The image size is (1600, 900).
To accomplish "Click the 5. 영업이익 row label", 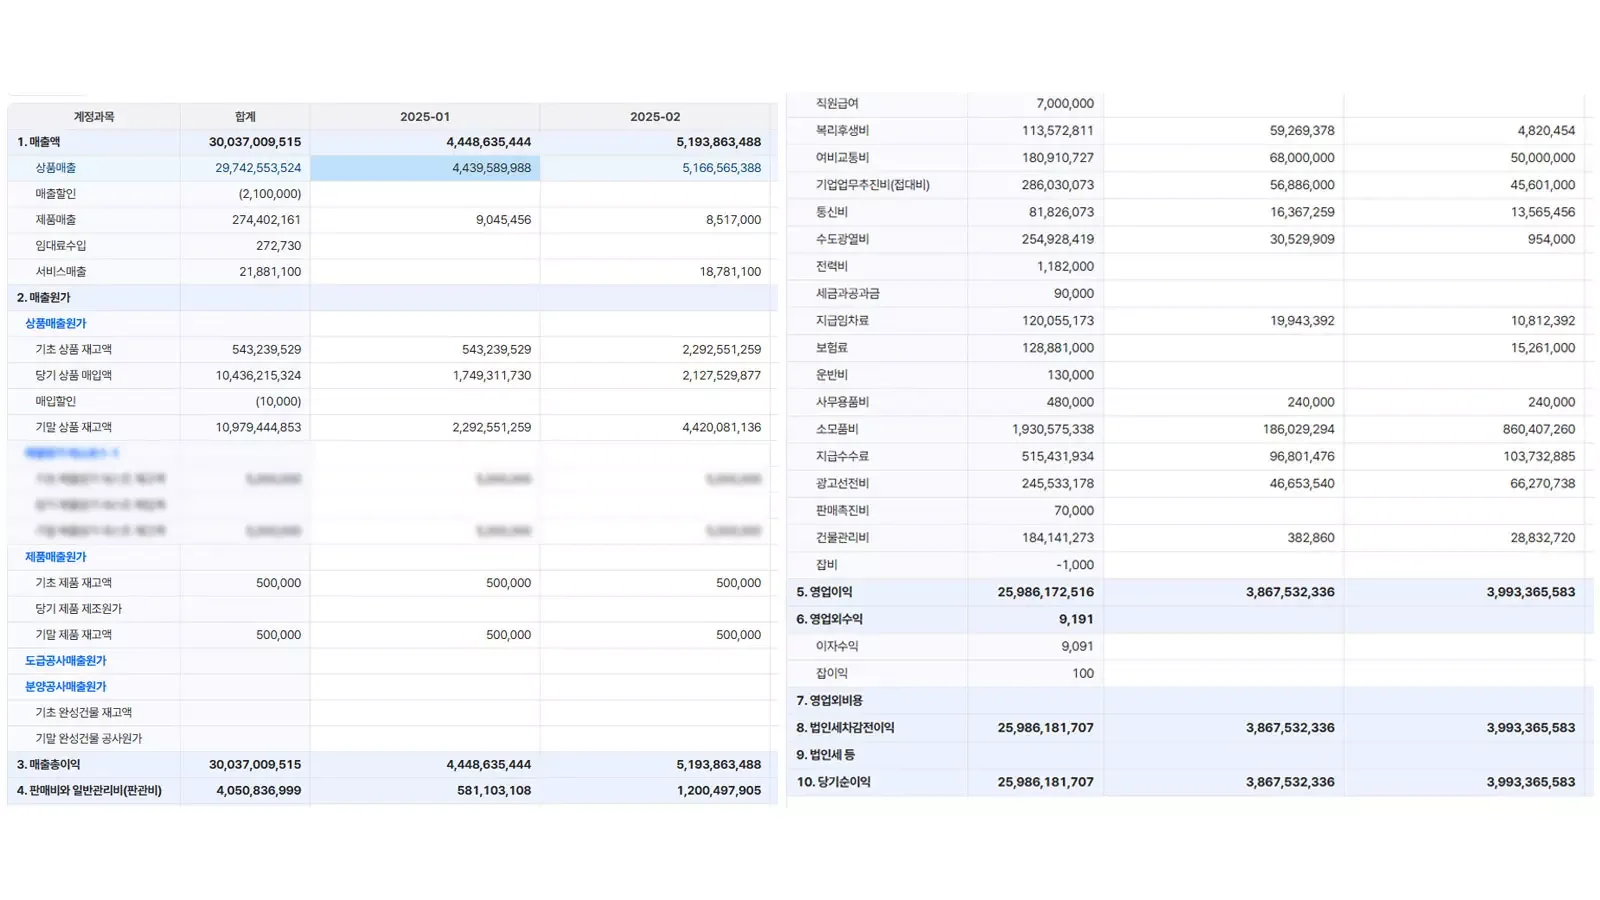I will [825, 592].
